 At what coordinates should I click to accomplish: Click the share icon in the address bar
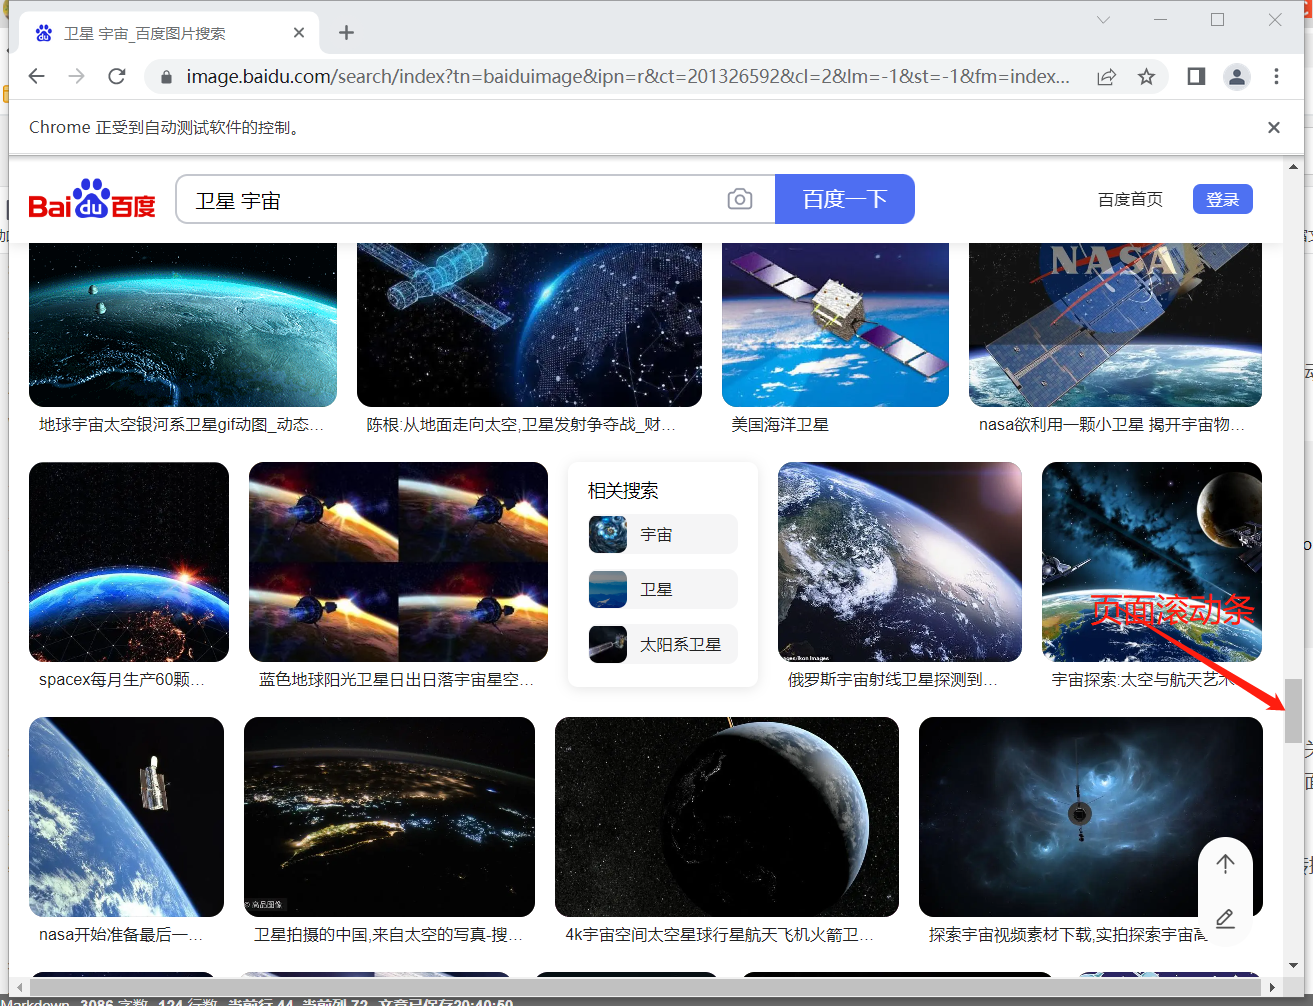[1107, 76]
